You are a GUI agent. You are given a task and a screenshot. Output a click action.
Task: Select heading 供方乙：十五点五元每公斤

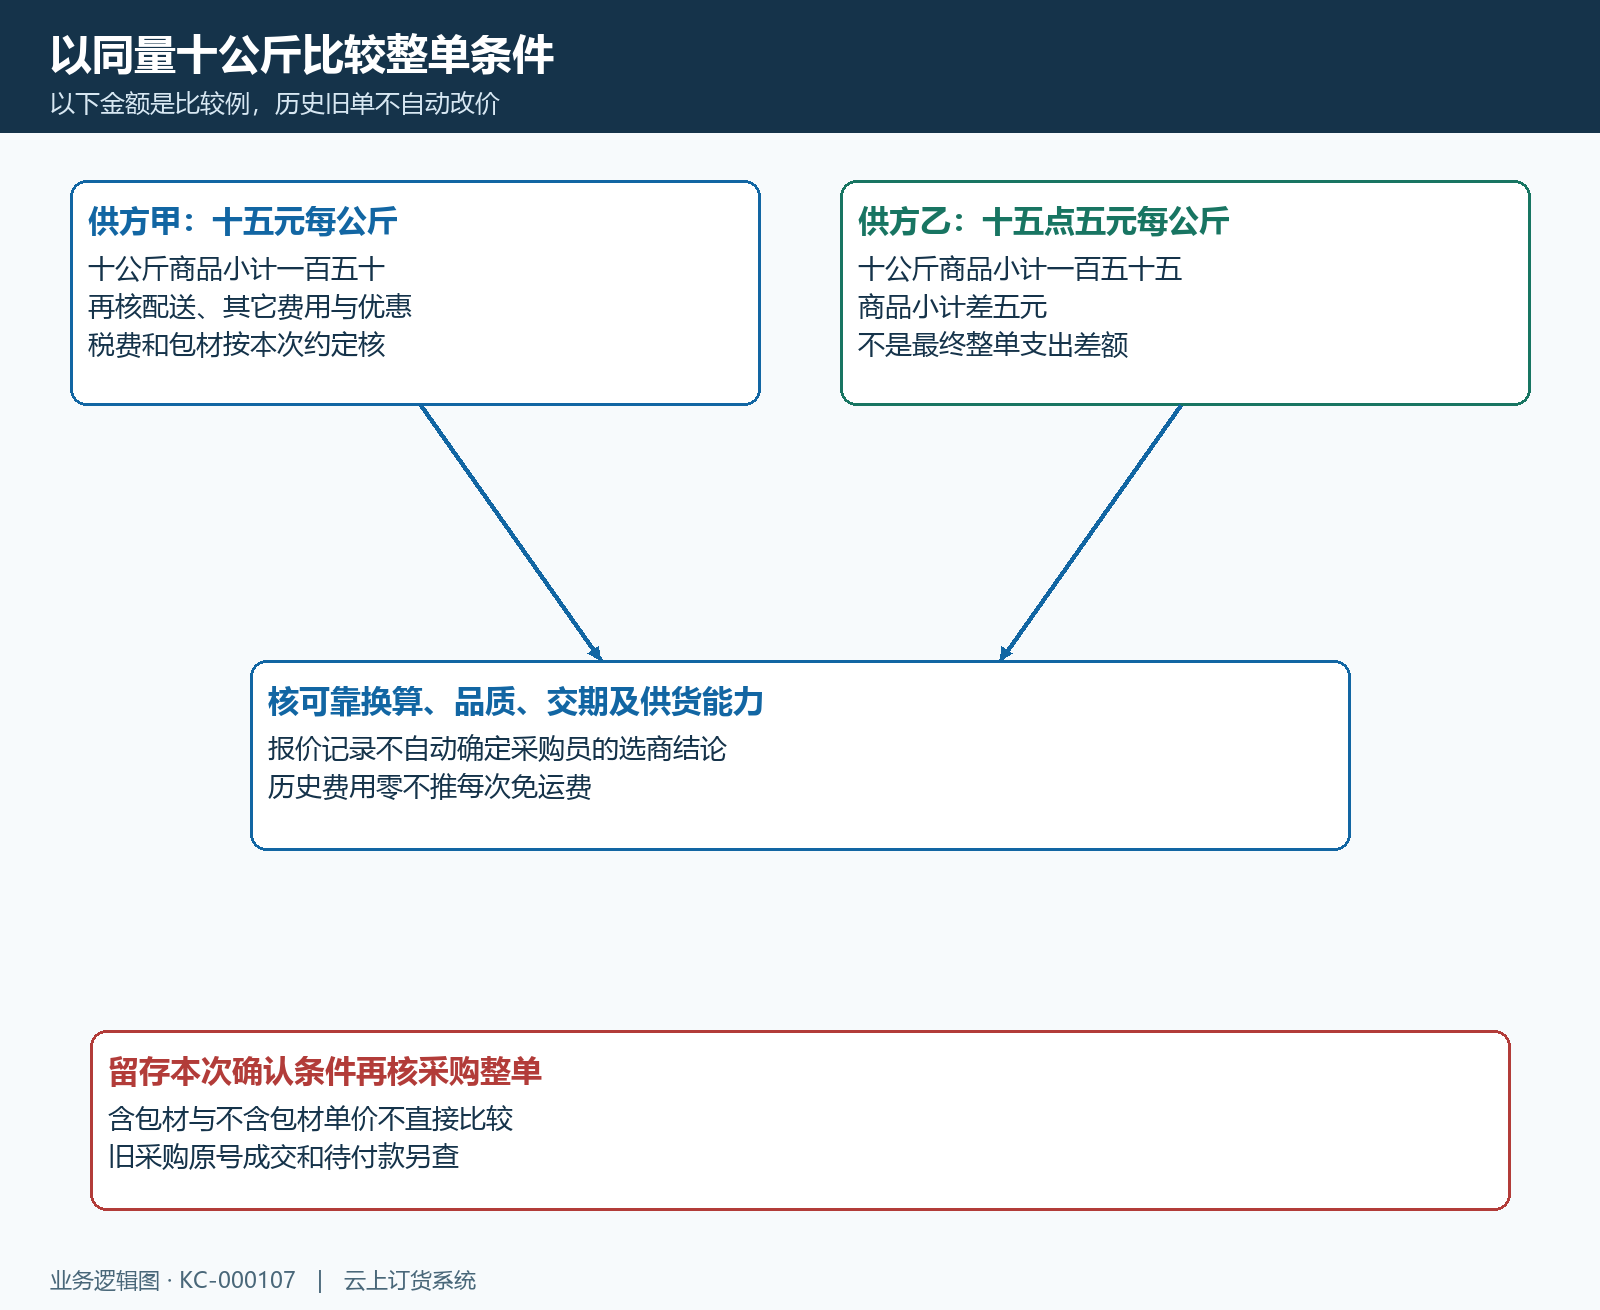coord(1044,221)
